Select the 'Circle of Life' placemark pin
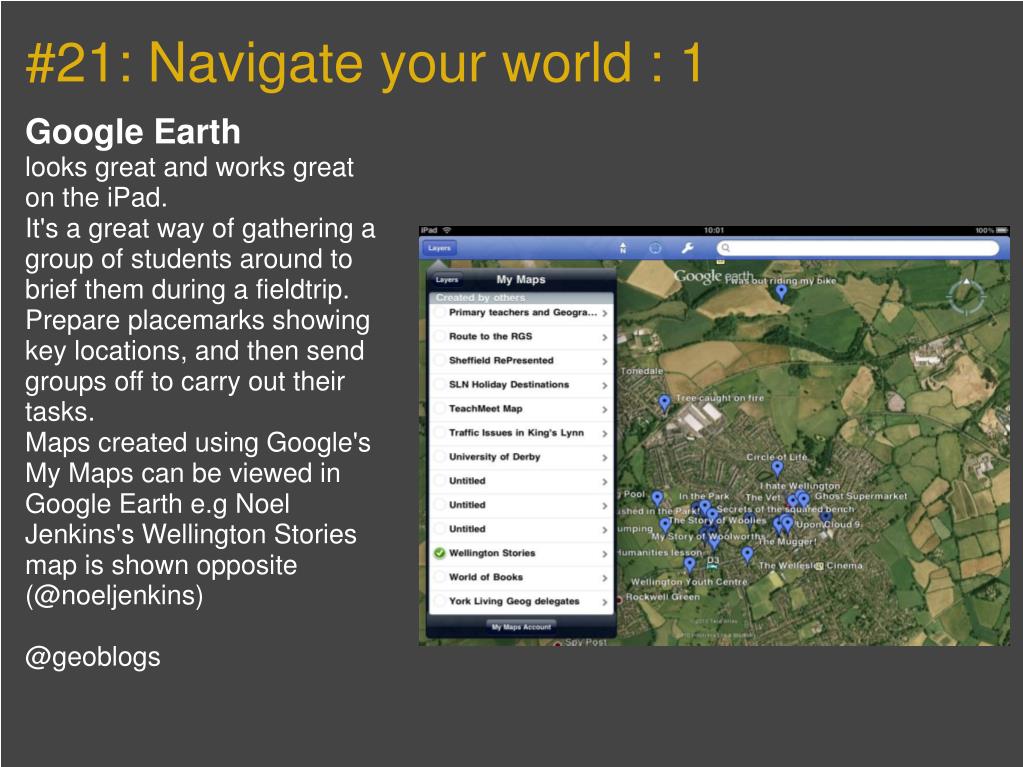 tap(777, 467)
